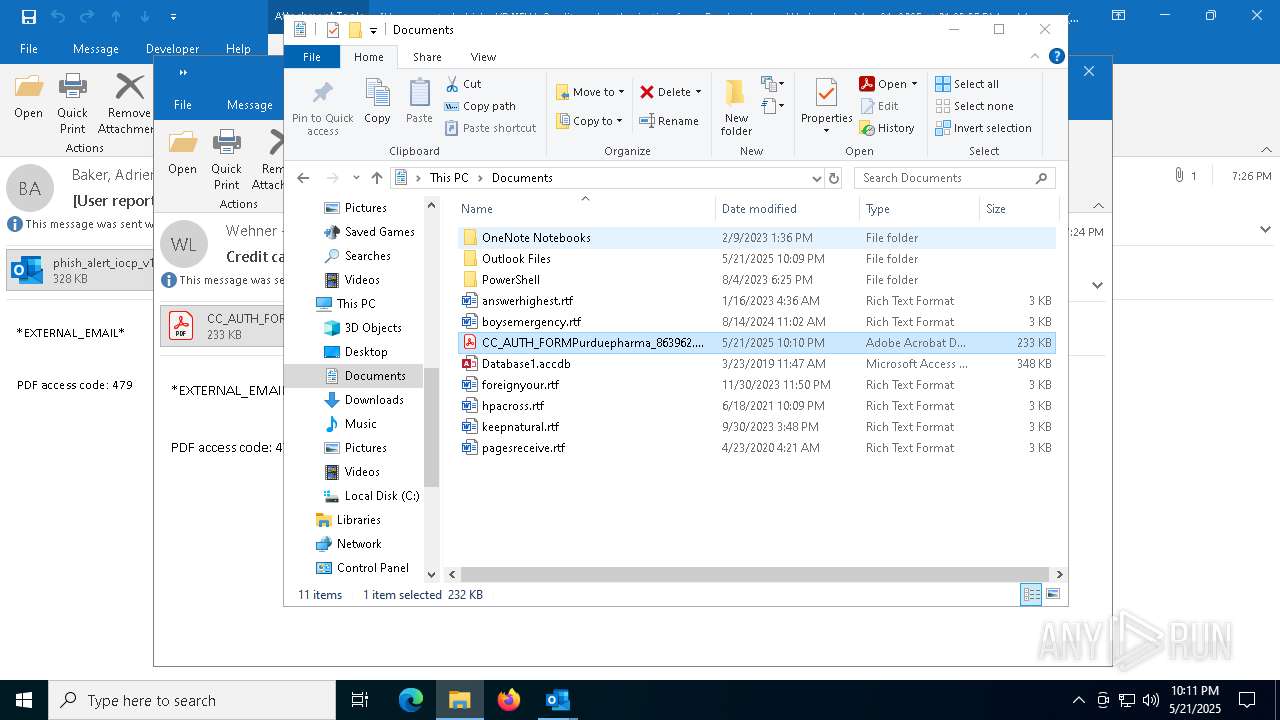Click Paste shortcut command
1280x720 pixels.
pos(490,128)
